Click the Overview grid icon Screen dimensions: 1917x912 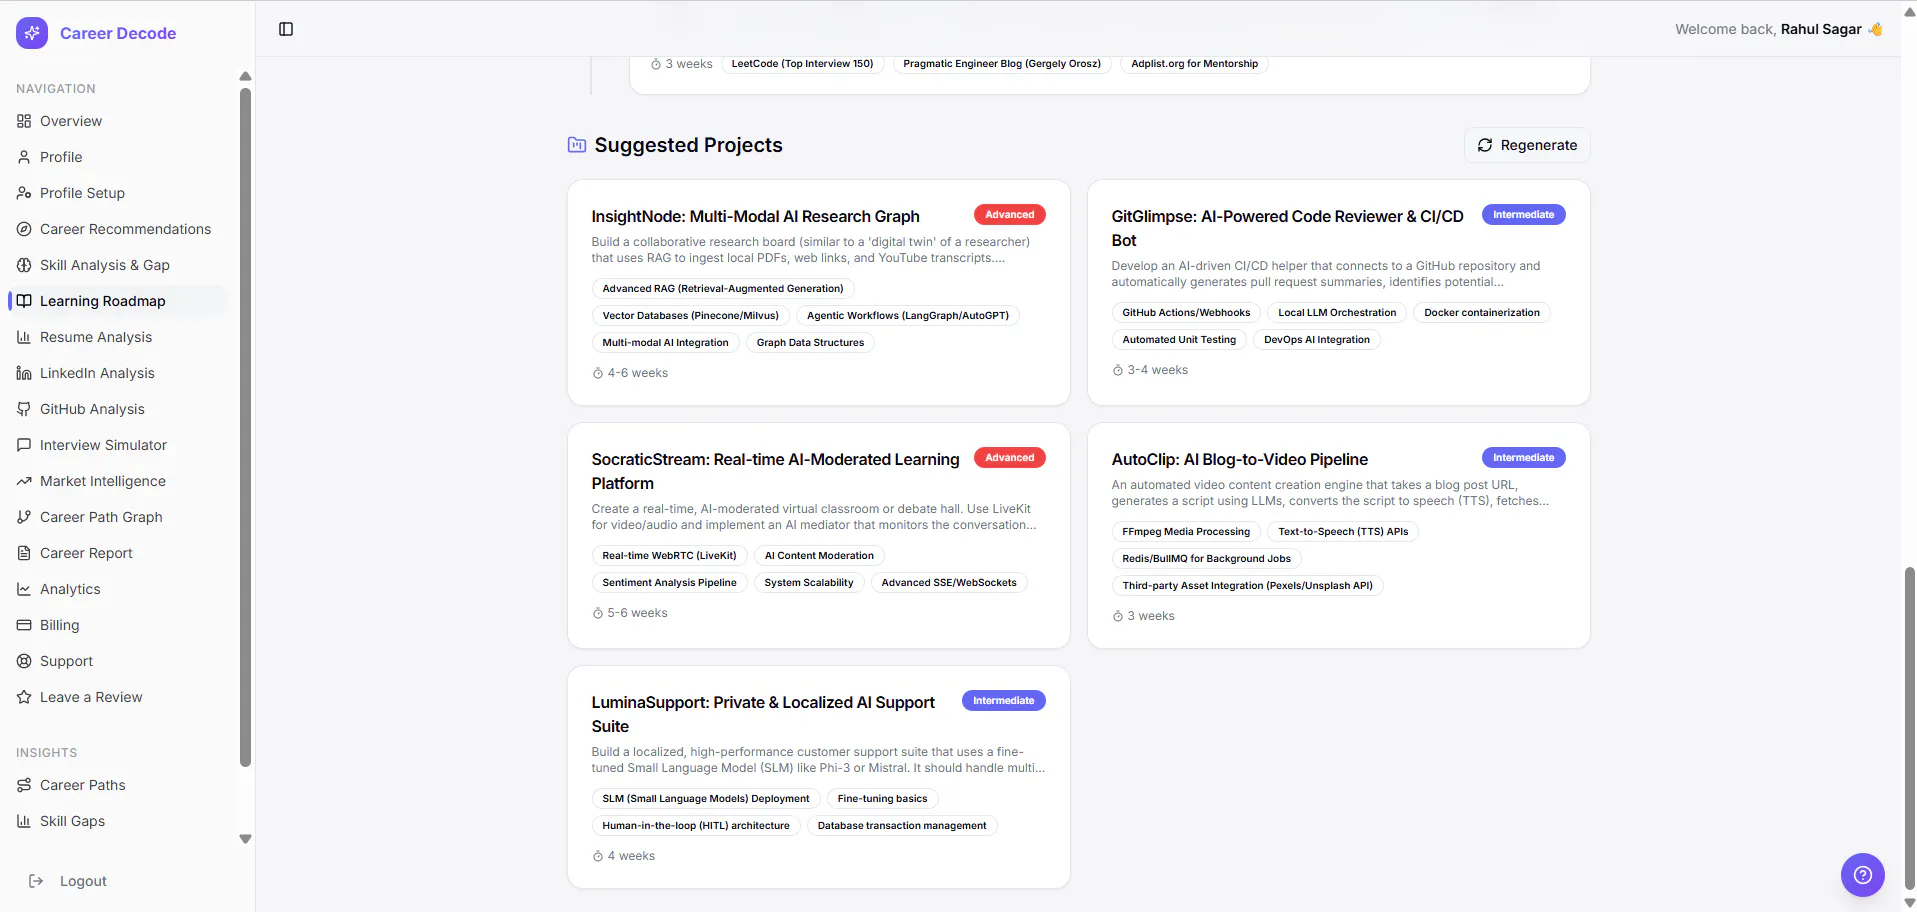coord(24,121)
